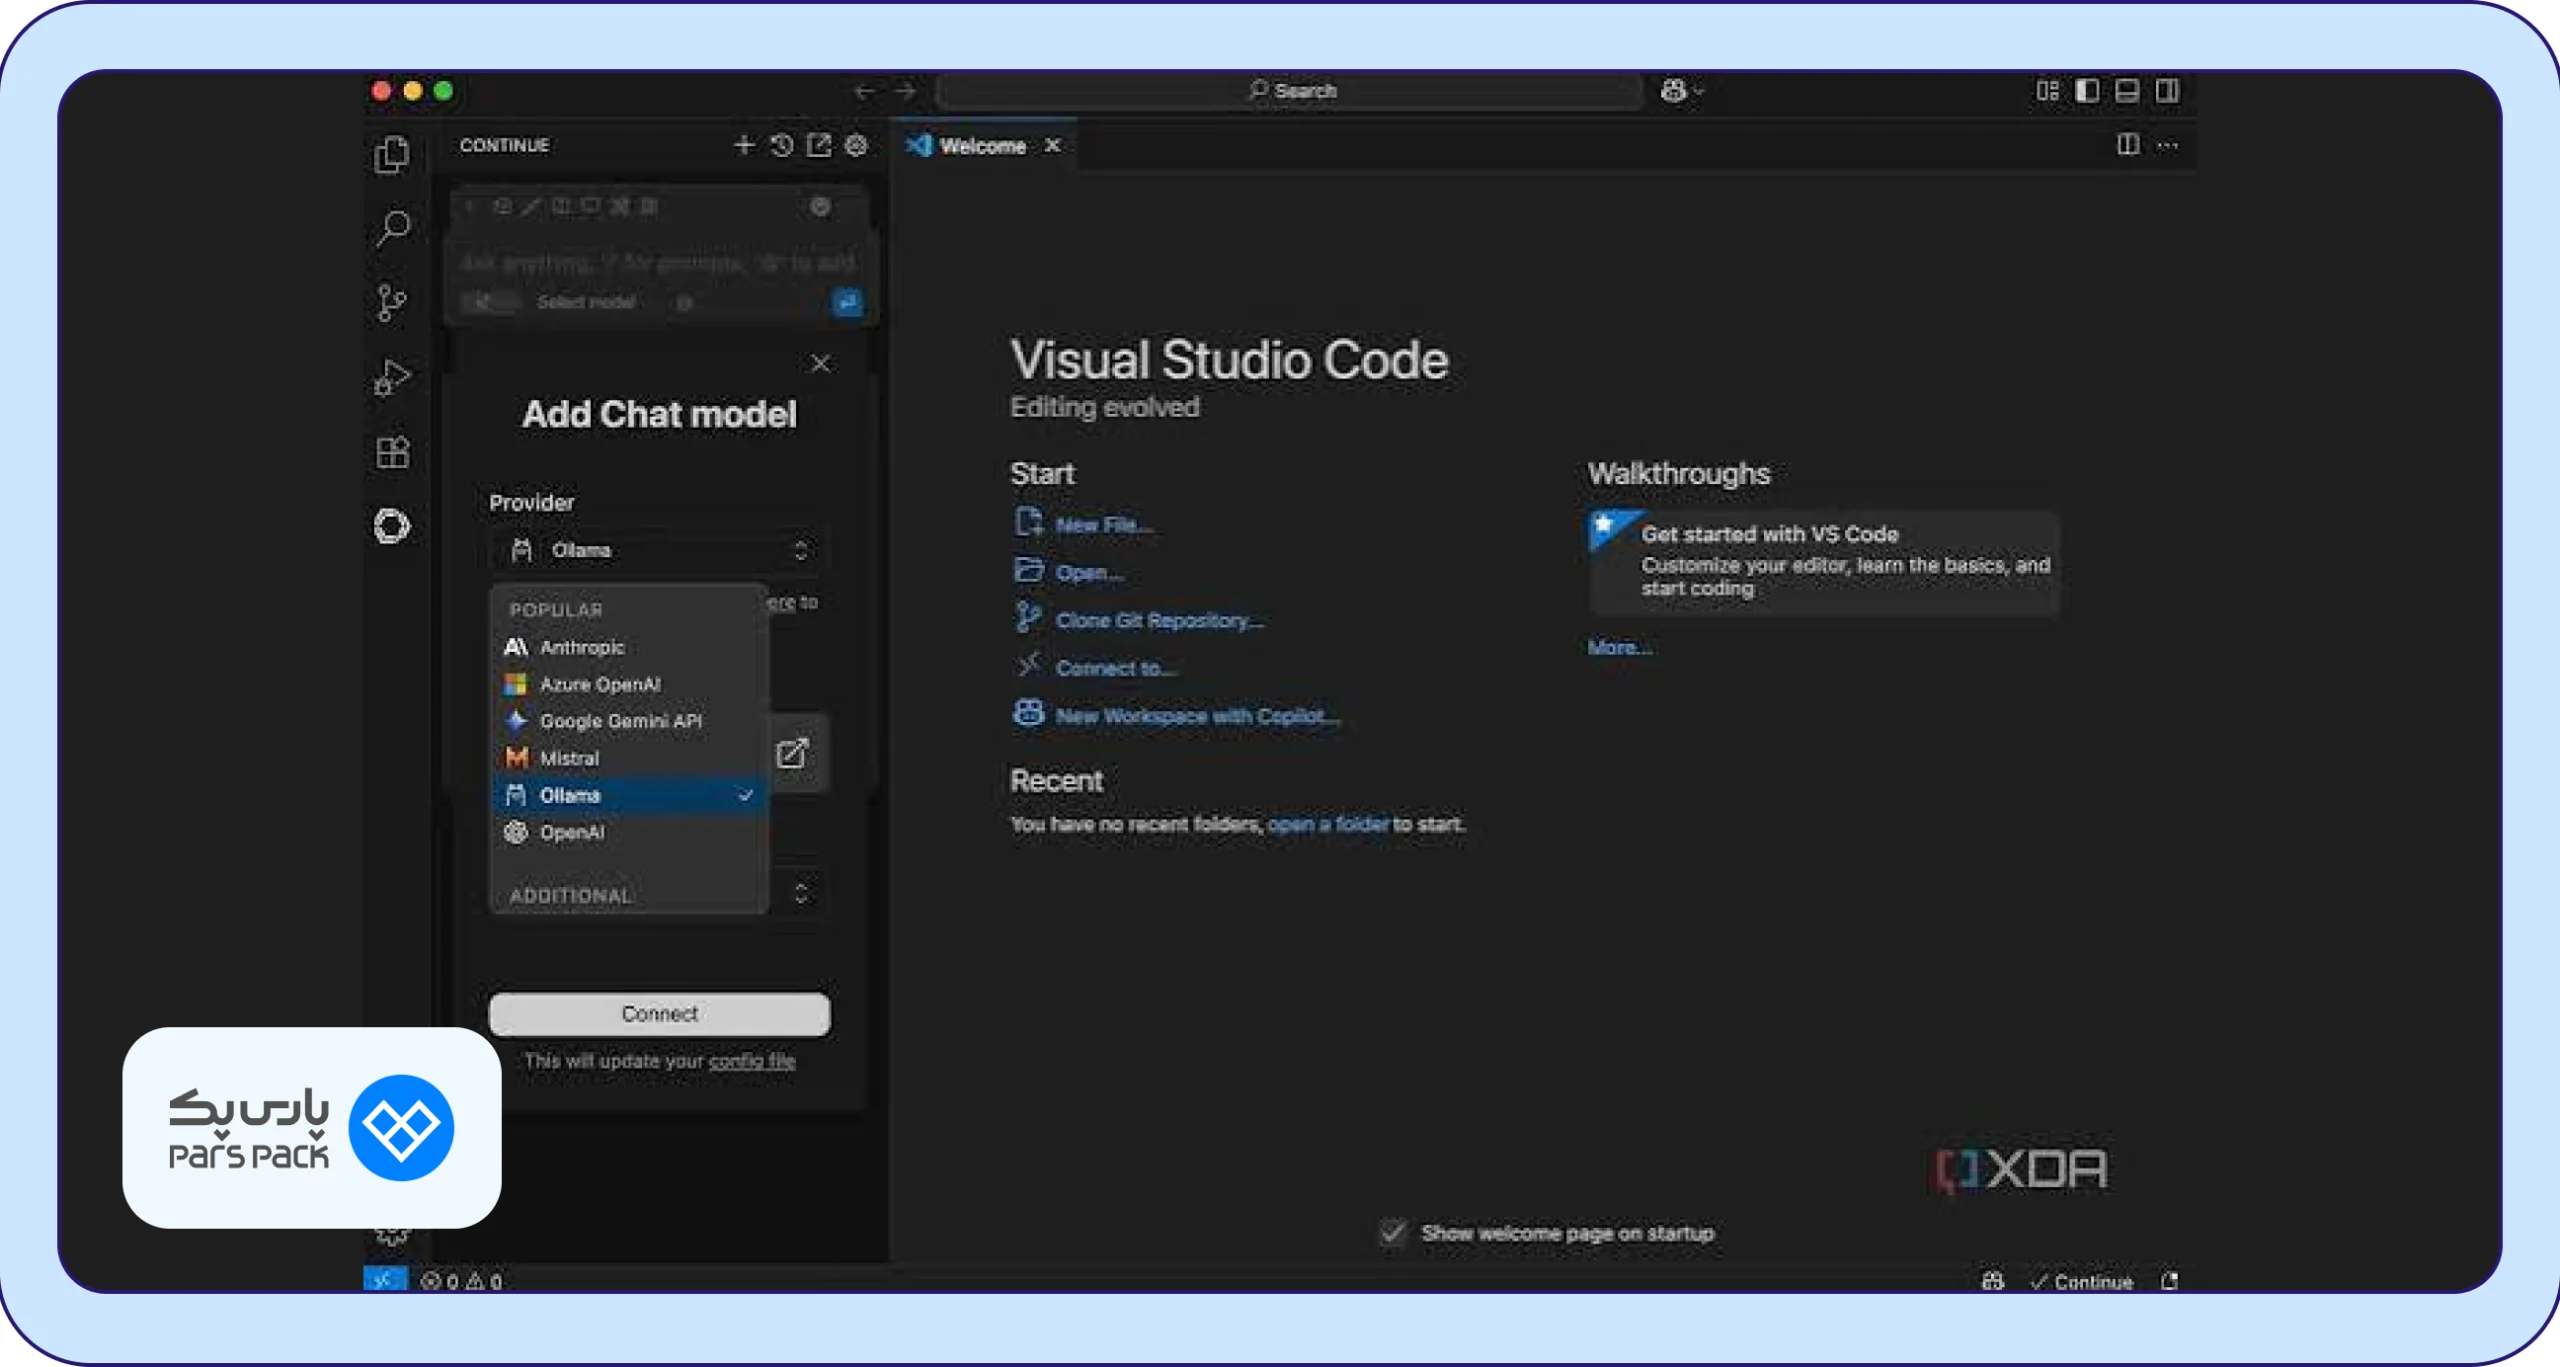Click the ADDITIONAL section header text
Screen dimensions: 2560x1367
coord(570,896)
